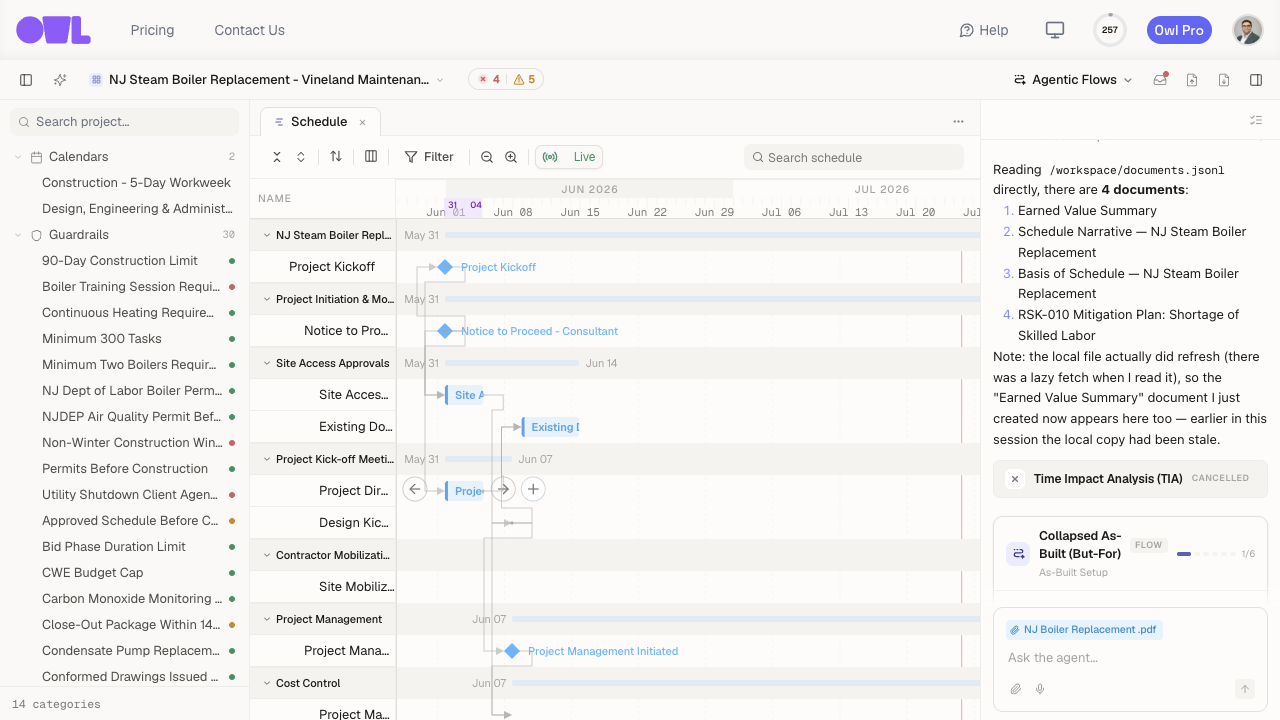Click the plus circle in Gantt chart

(x=534, y=489)
